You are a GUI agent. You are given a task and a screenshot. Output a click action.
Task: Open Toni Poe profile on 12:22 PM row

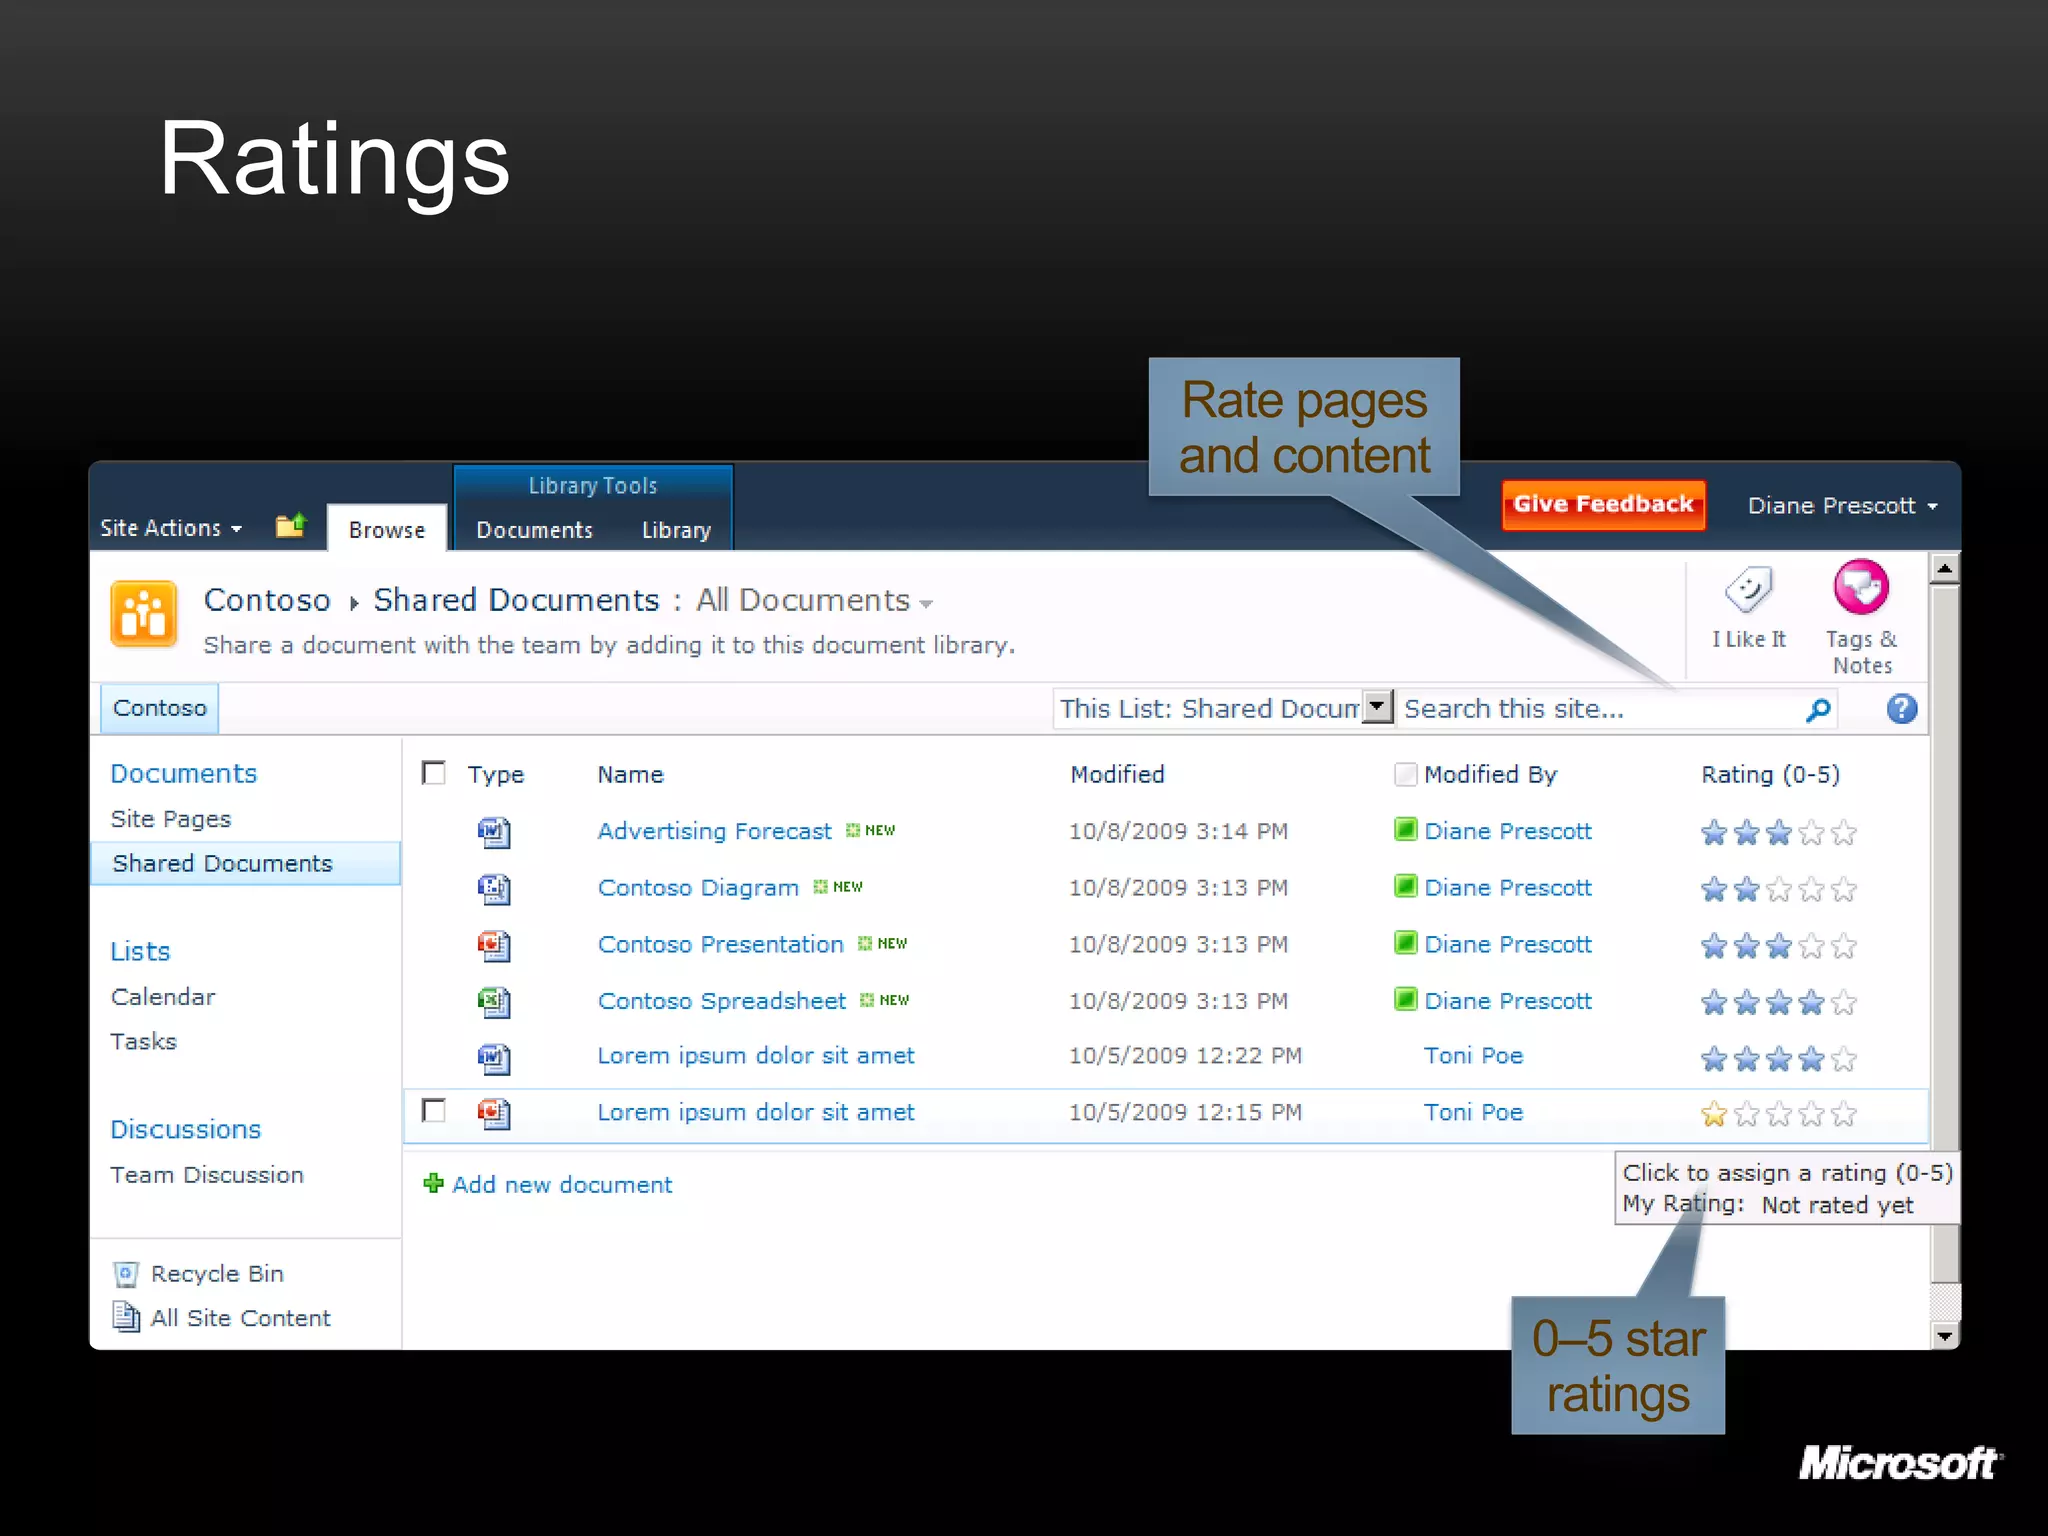[x=1473, y=1056]
